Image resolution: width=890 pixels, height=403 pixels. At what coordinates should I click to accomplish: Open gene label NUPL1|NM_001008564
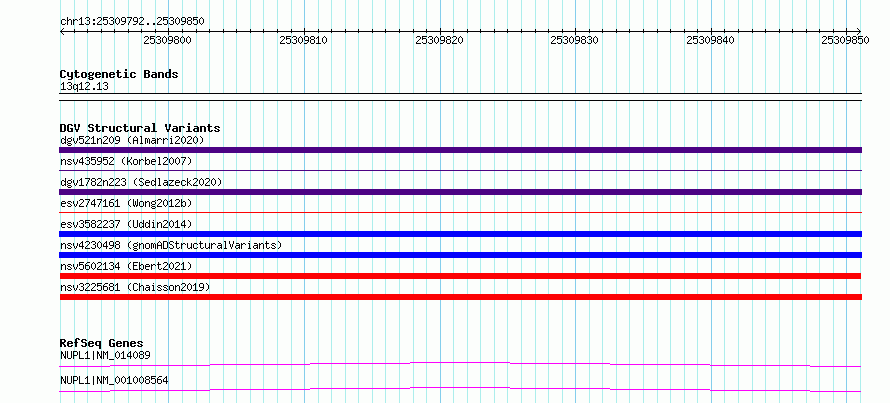[114, 380]
